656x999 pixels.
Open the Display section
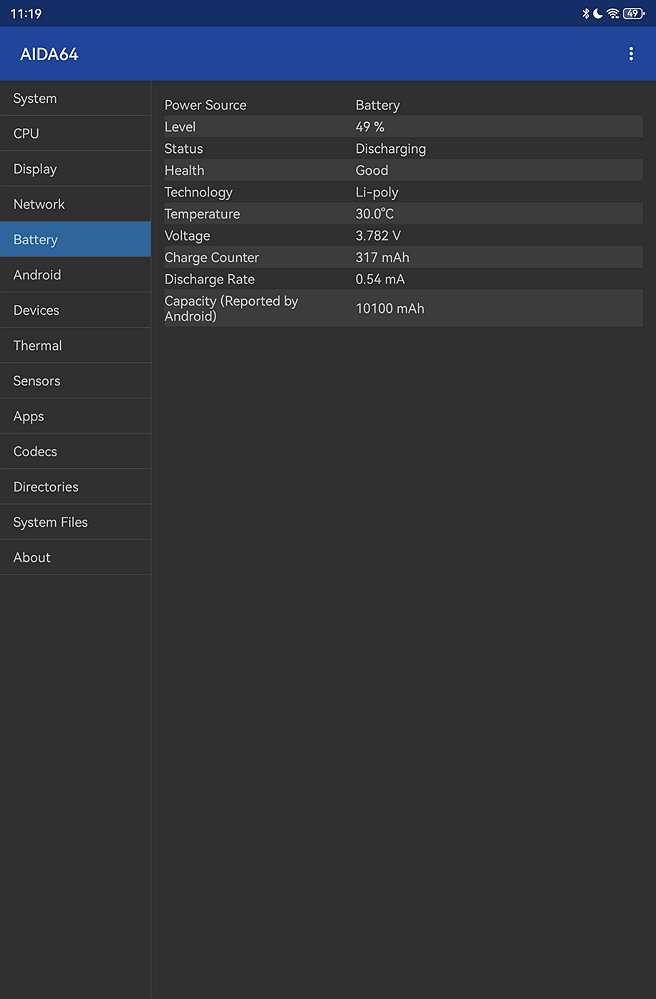click(75, 169)
